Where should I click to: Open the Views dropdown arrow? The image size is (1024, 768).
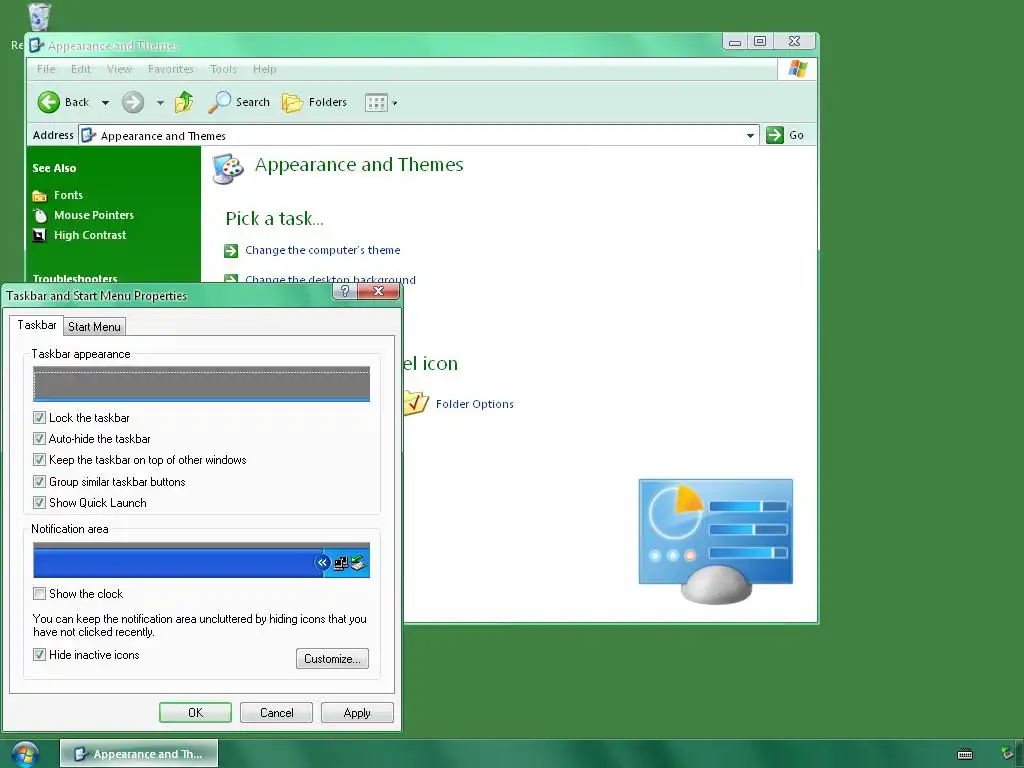point(394,103)
